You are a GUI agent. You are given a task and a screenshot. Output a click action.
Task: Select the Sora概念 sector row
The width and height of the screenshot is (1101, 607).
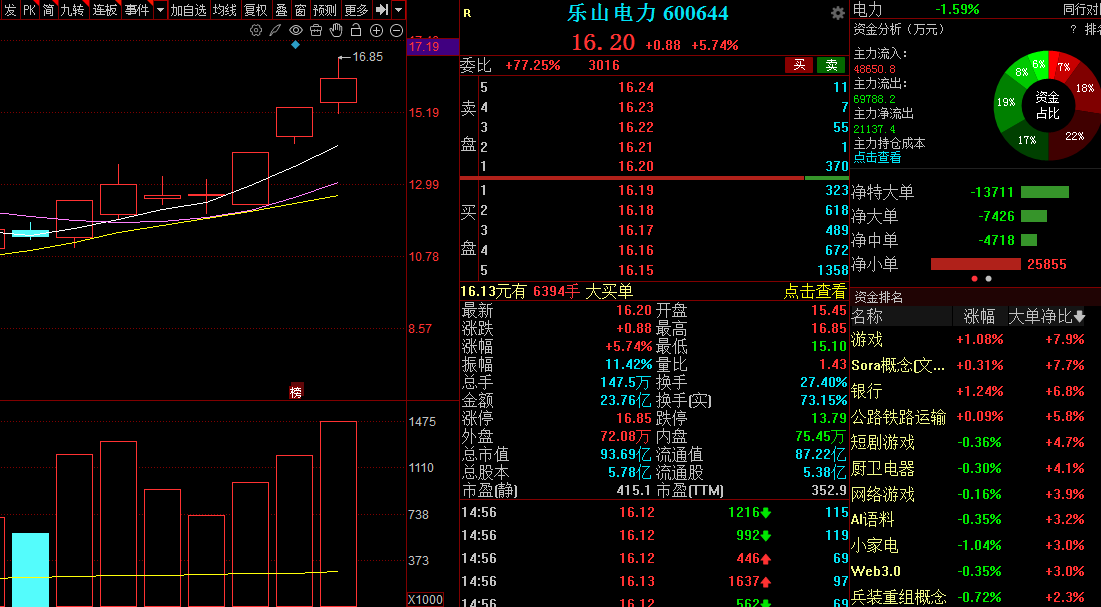[x=976, y=365]
